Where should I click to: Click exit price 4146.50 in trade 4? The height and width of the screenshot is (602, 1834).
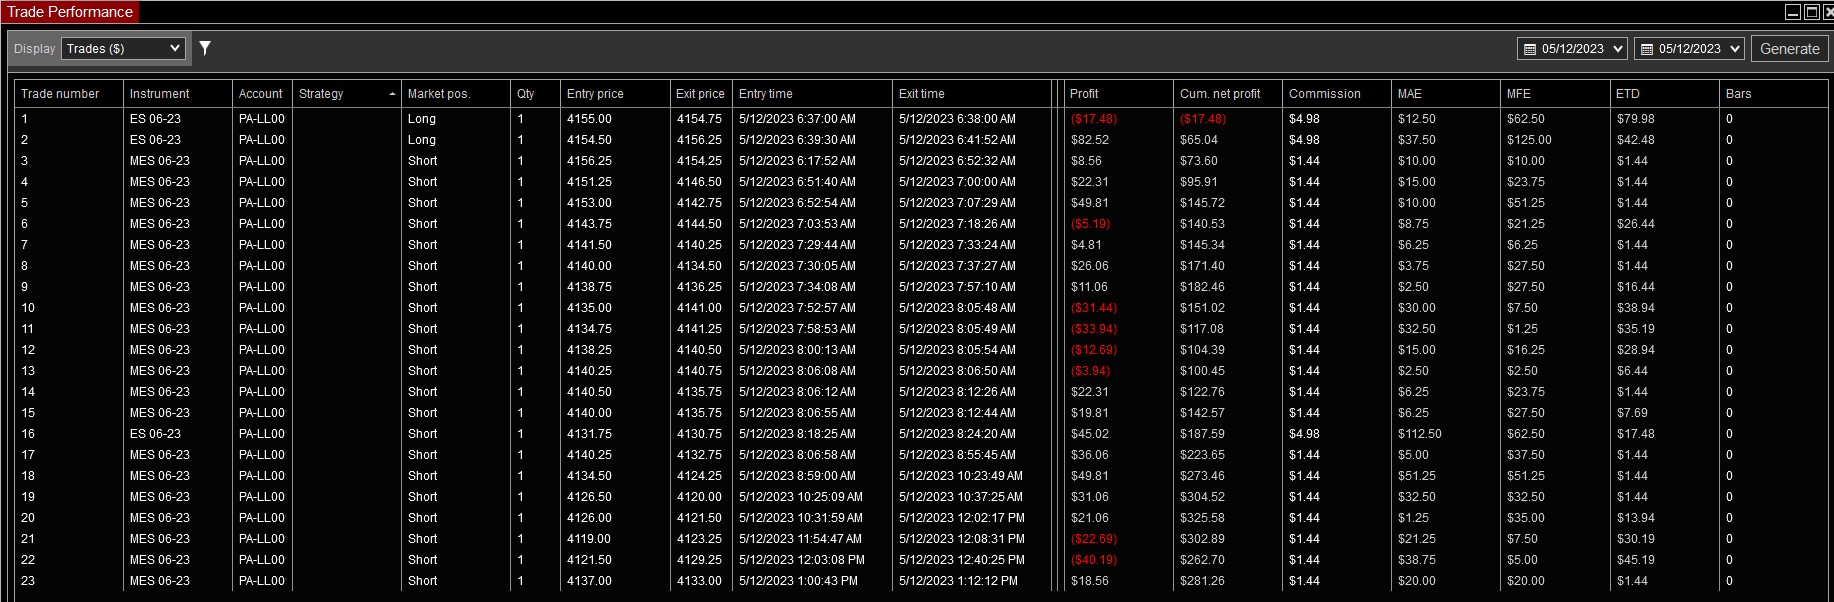(x=699, y=182)
